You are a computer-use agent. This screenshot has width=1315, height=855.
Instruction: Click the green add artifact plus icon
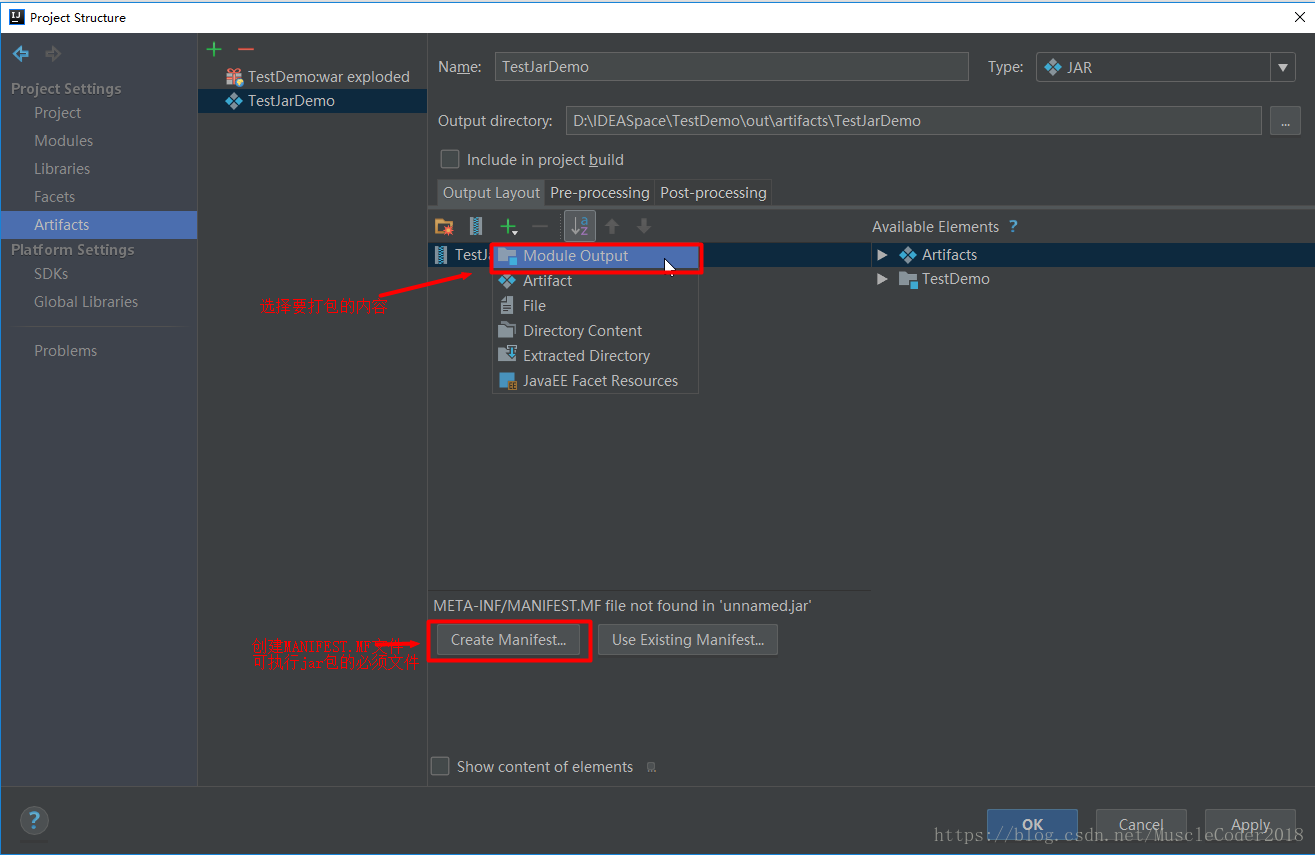[214, 50]
